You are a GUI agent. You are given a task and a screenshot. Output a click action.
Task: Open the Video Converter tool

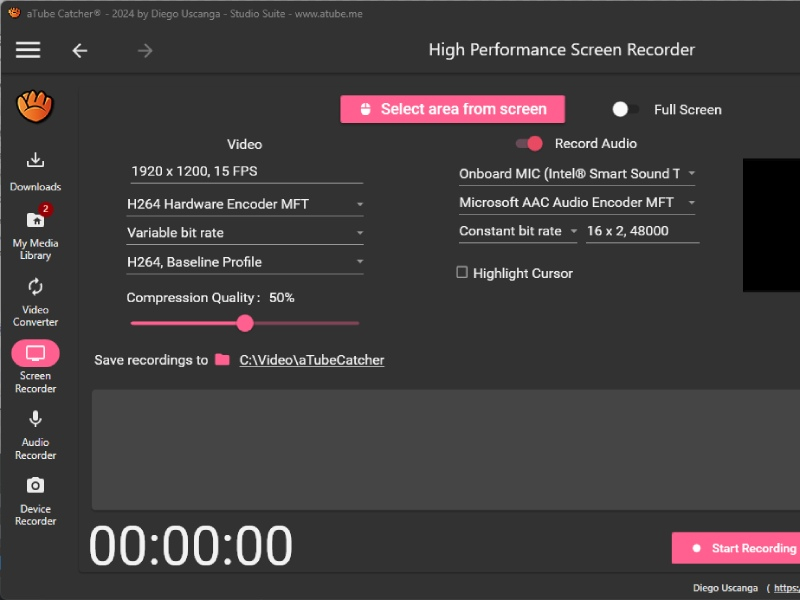click(x=35, y=300)
